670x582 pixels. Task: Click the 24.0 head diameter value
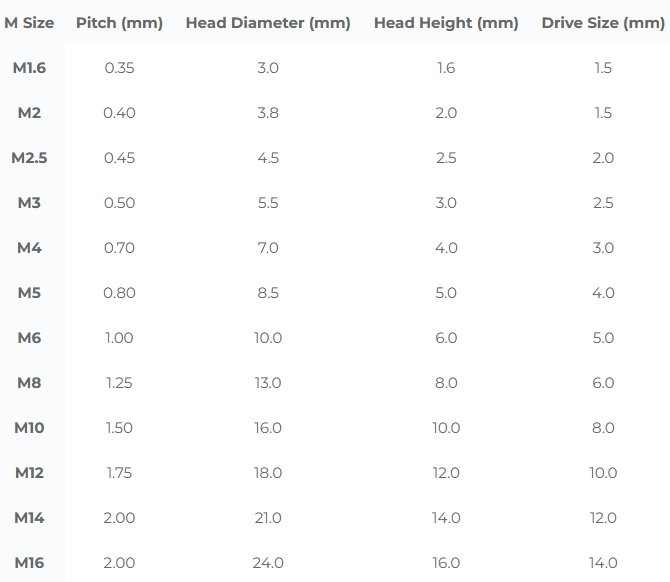tap(268, 563)
